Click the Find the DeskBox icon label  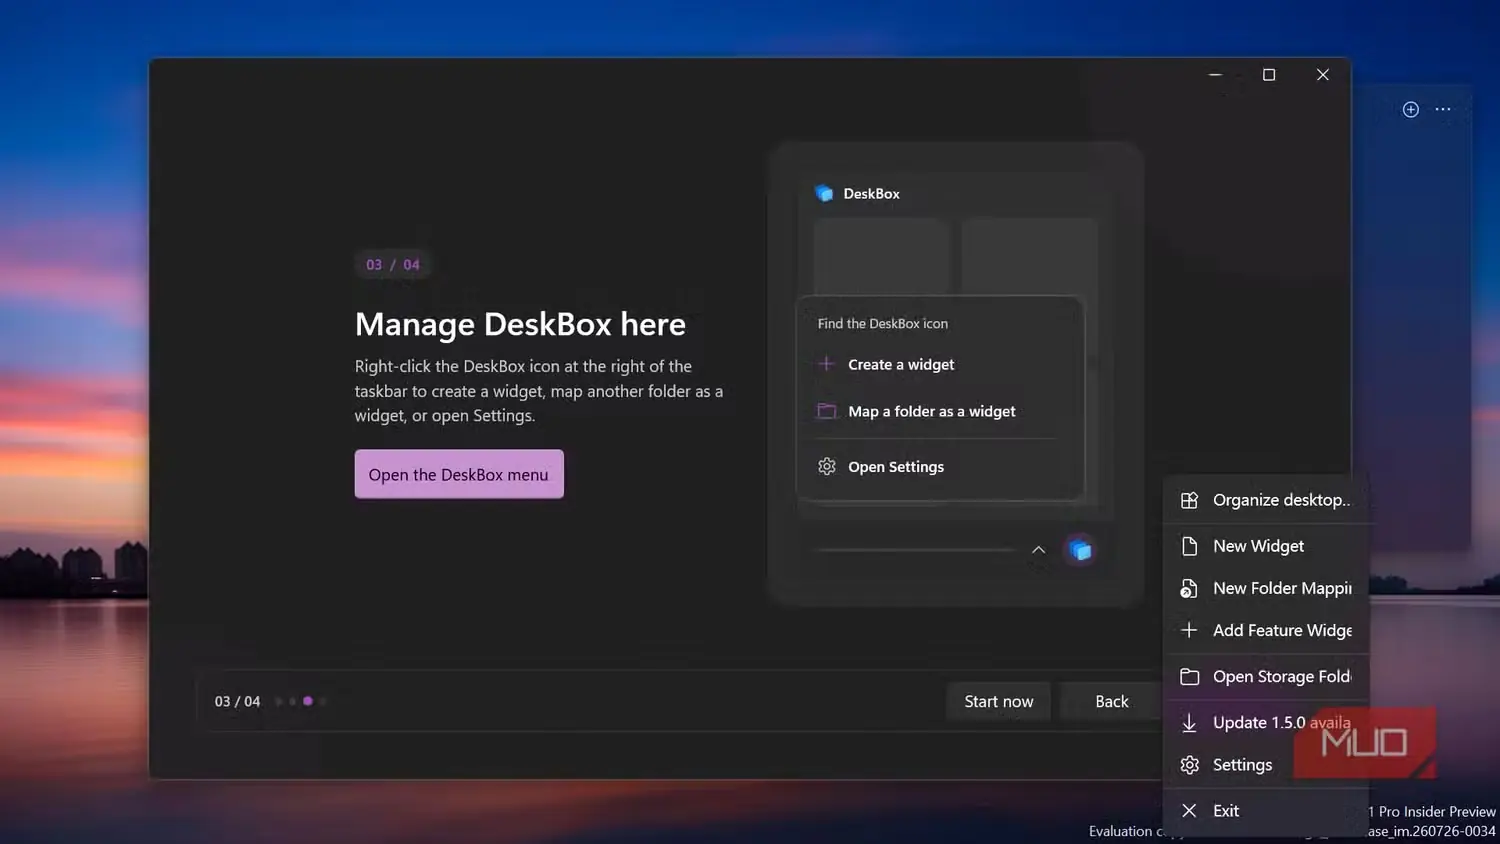[883, 323]
